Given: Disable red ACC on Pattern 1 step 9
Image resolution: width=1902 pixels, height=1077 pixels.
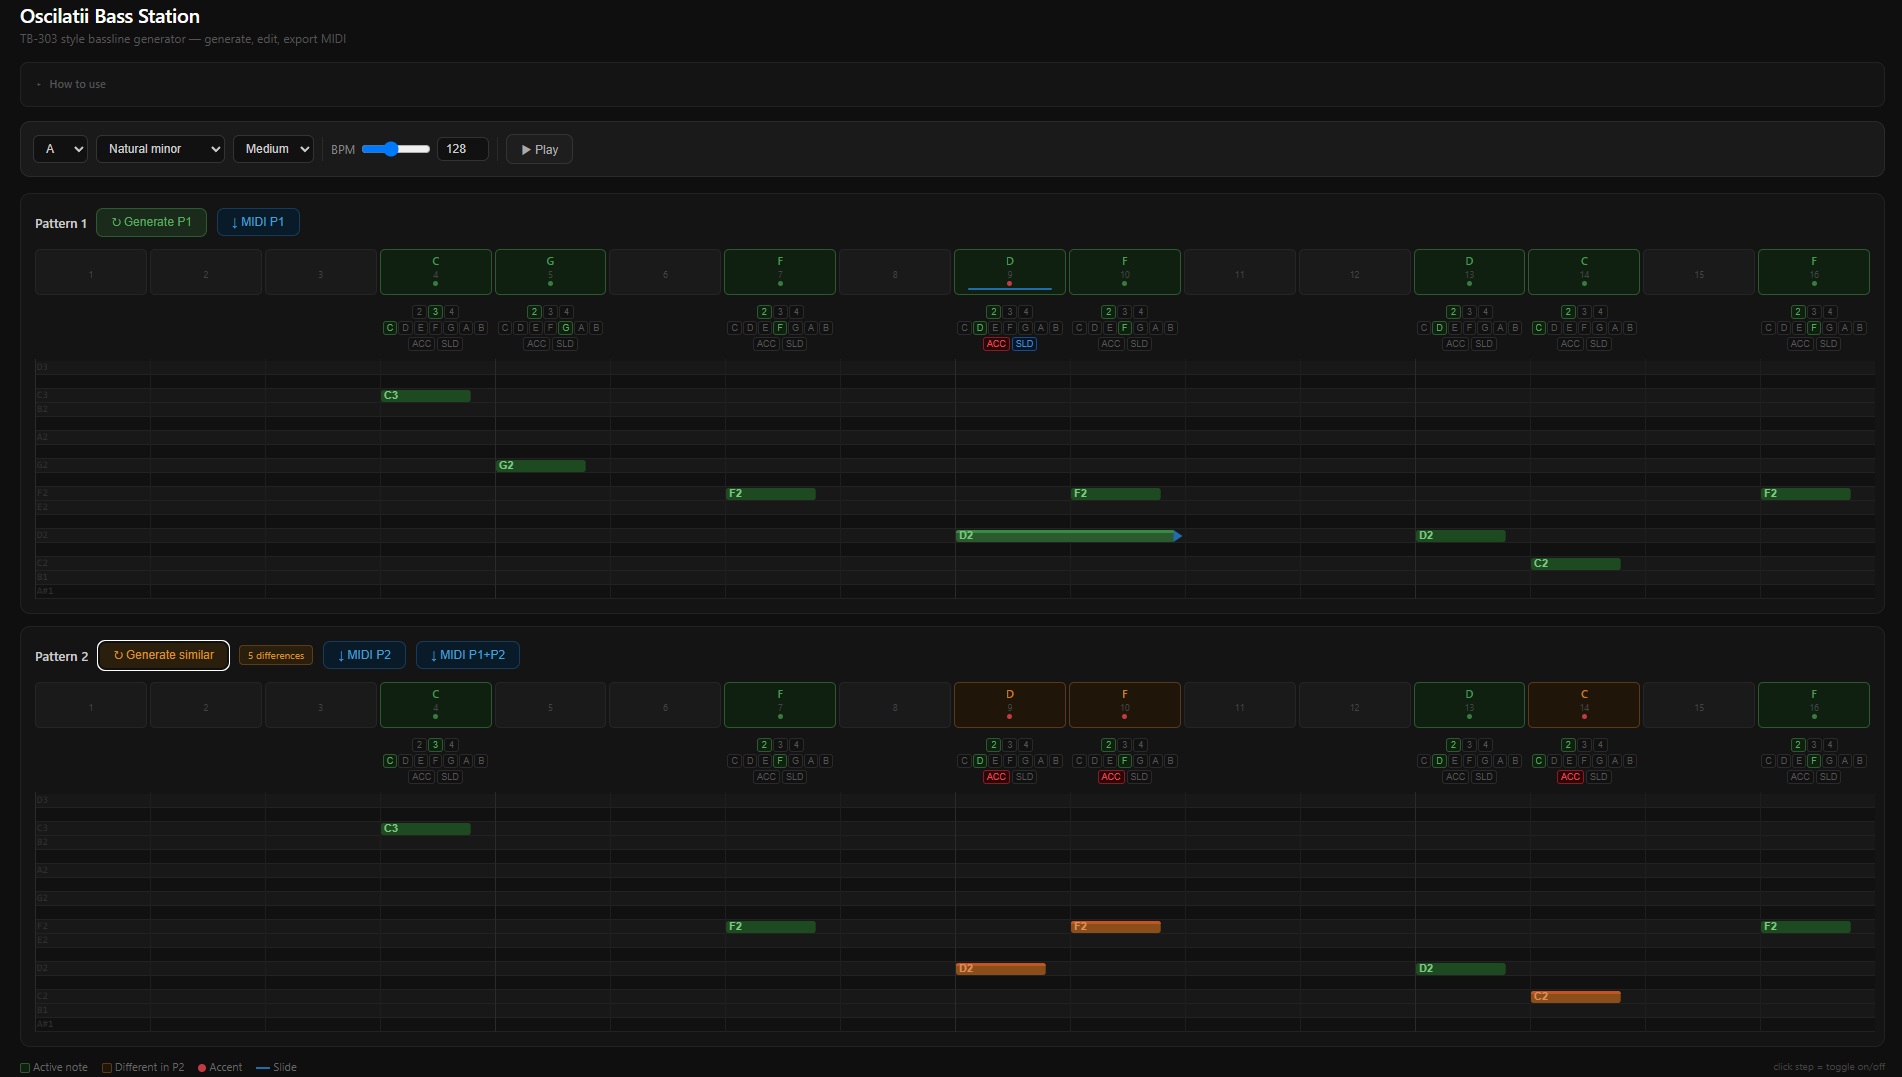Looking at the screenshot, I should click(x=996, y=344).
